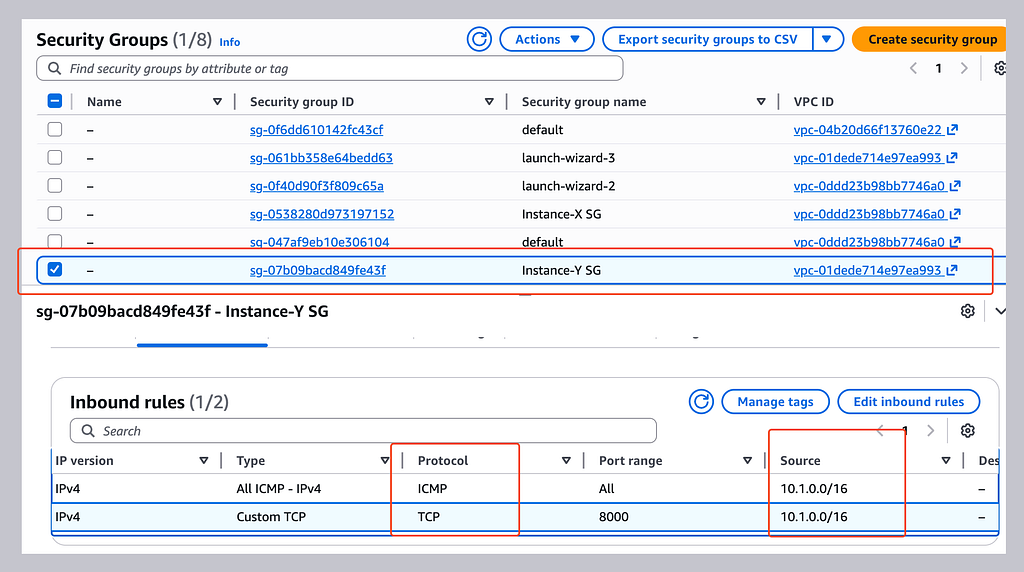Select the All ICMP - IPv4 rule row

point(525,488)
